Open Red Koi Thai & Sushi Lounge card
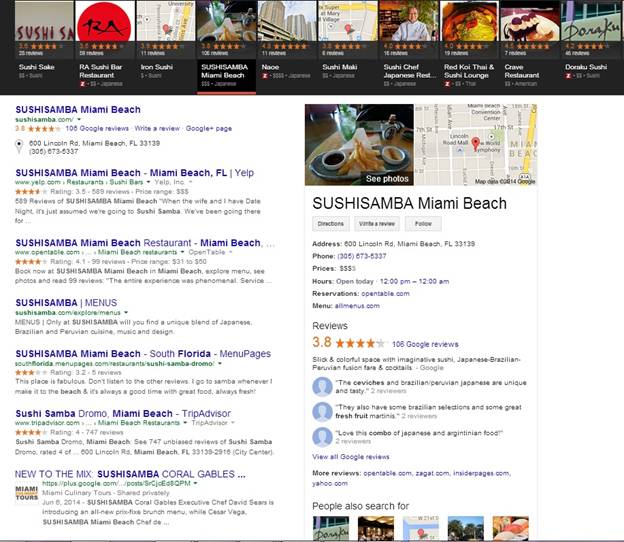 point(470,46)
